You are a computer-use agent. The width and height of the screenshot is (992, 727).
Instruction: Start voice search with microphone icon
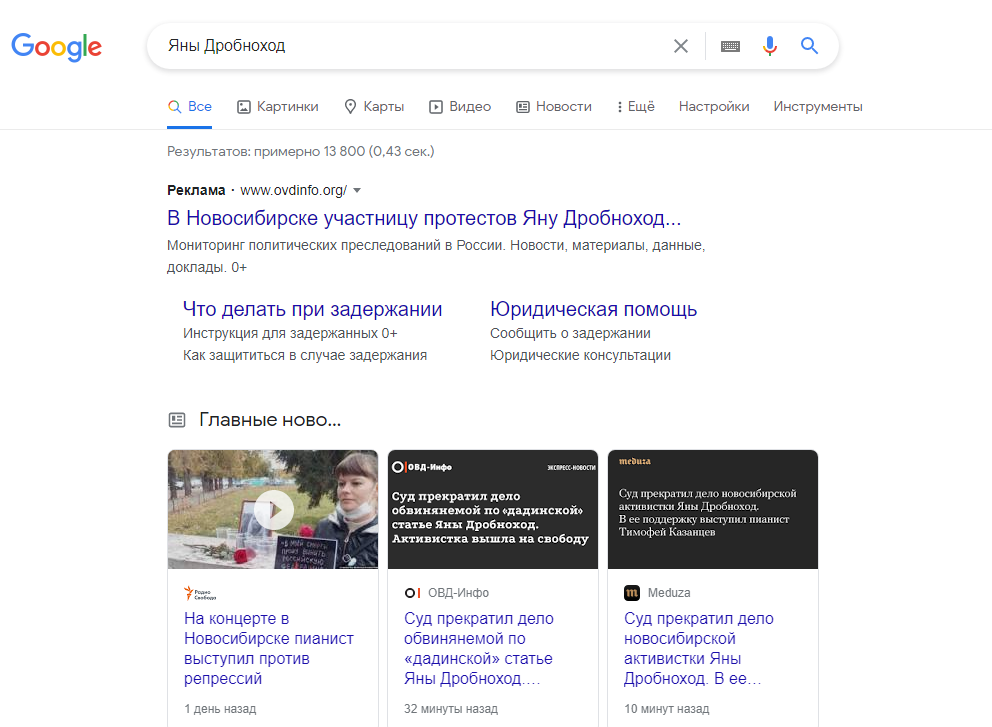769,46
